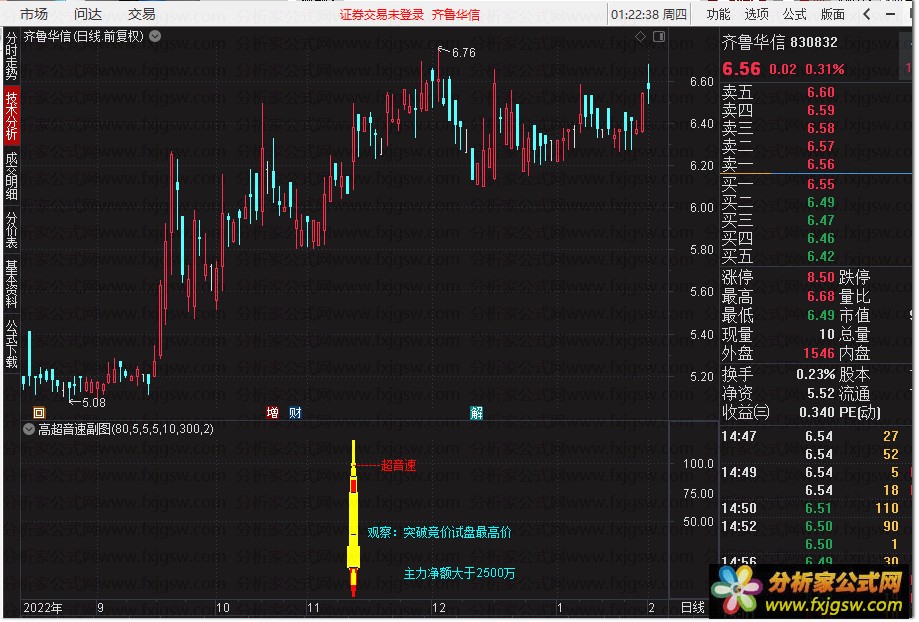Click the 6.76 high price label

click(x=464, y=53)
